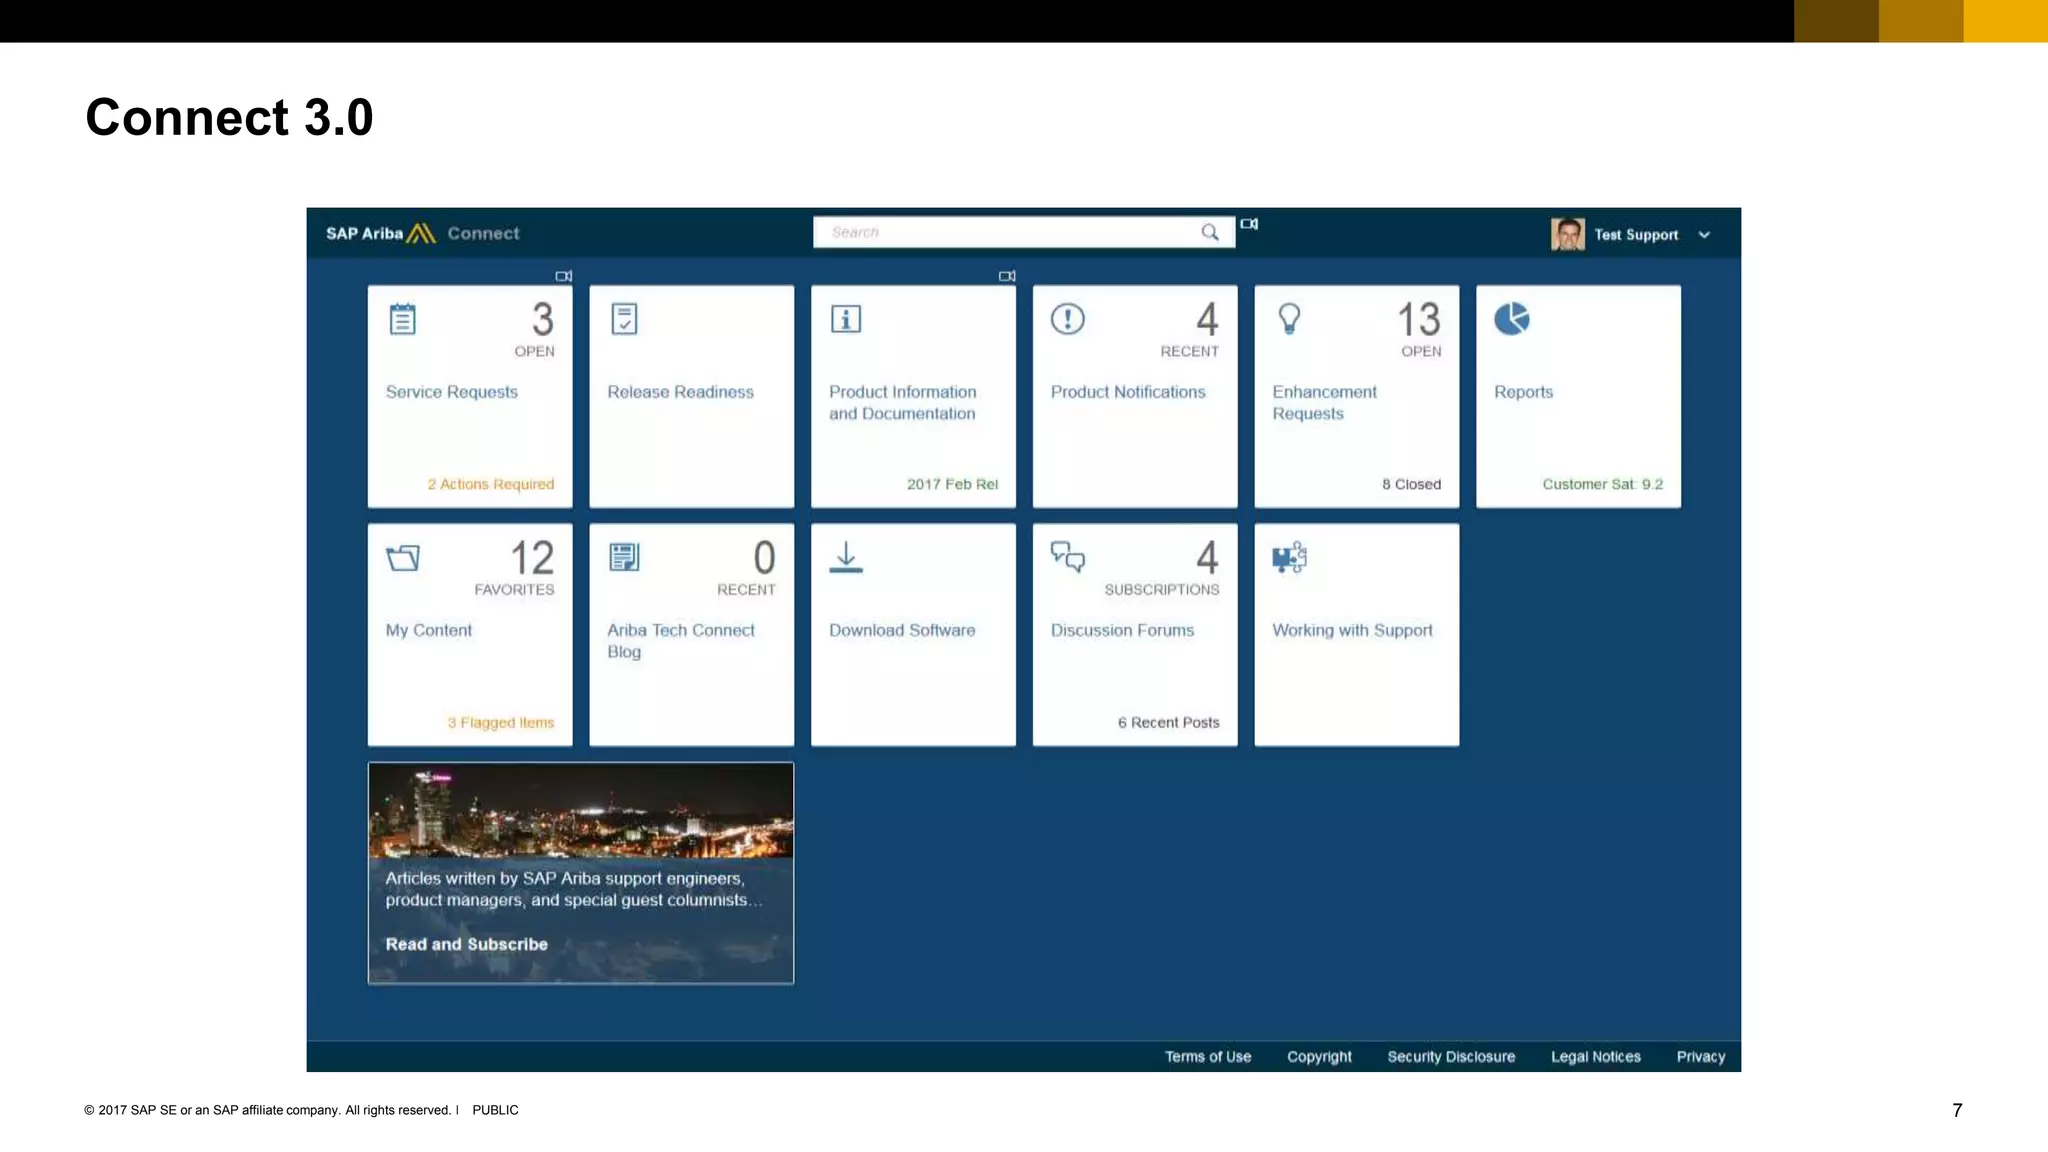Click the Privacy footer link
The image size is (2048, 1152).
coord(1700,1056)
